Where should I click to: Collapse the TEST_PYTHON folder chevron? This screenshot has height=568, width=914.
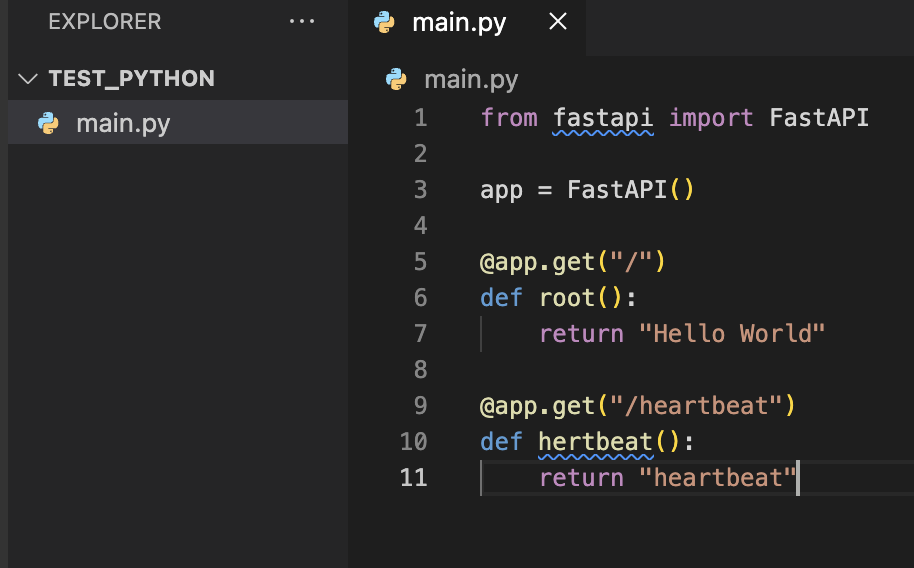(28, 78)
